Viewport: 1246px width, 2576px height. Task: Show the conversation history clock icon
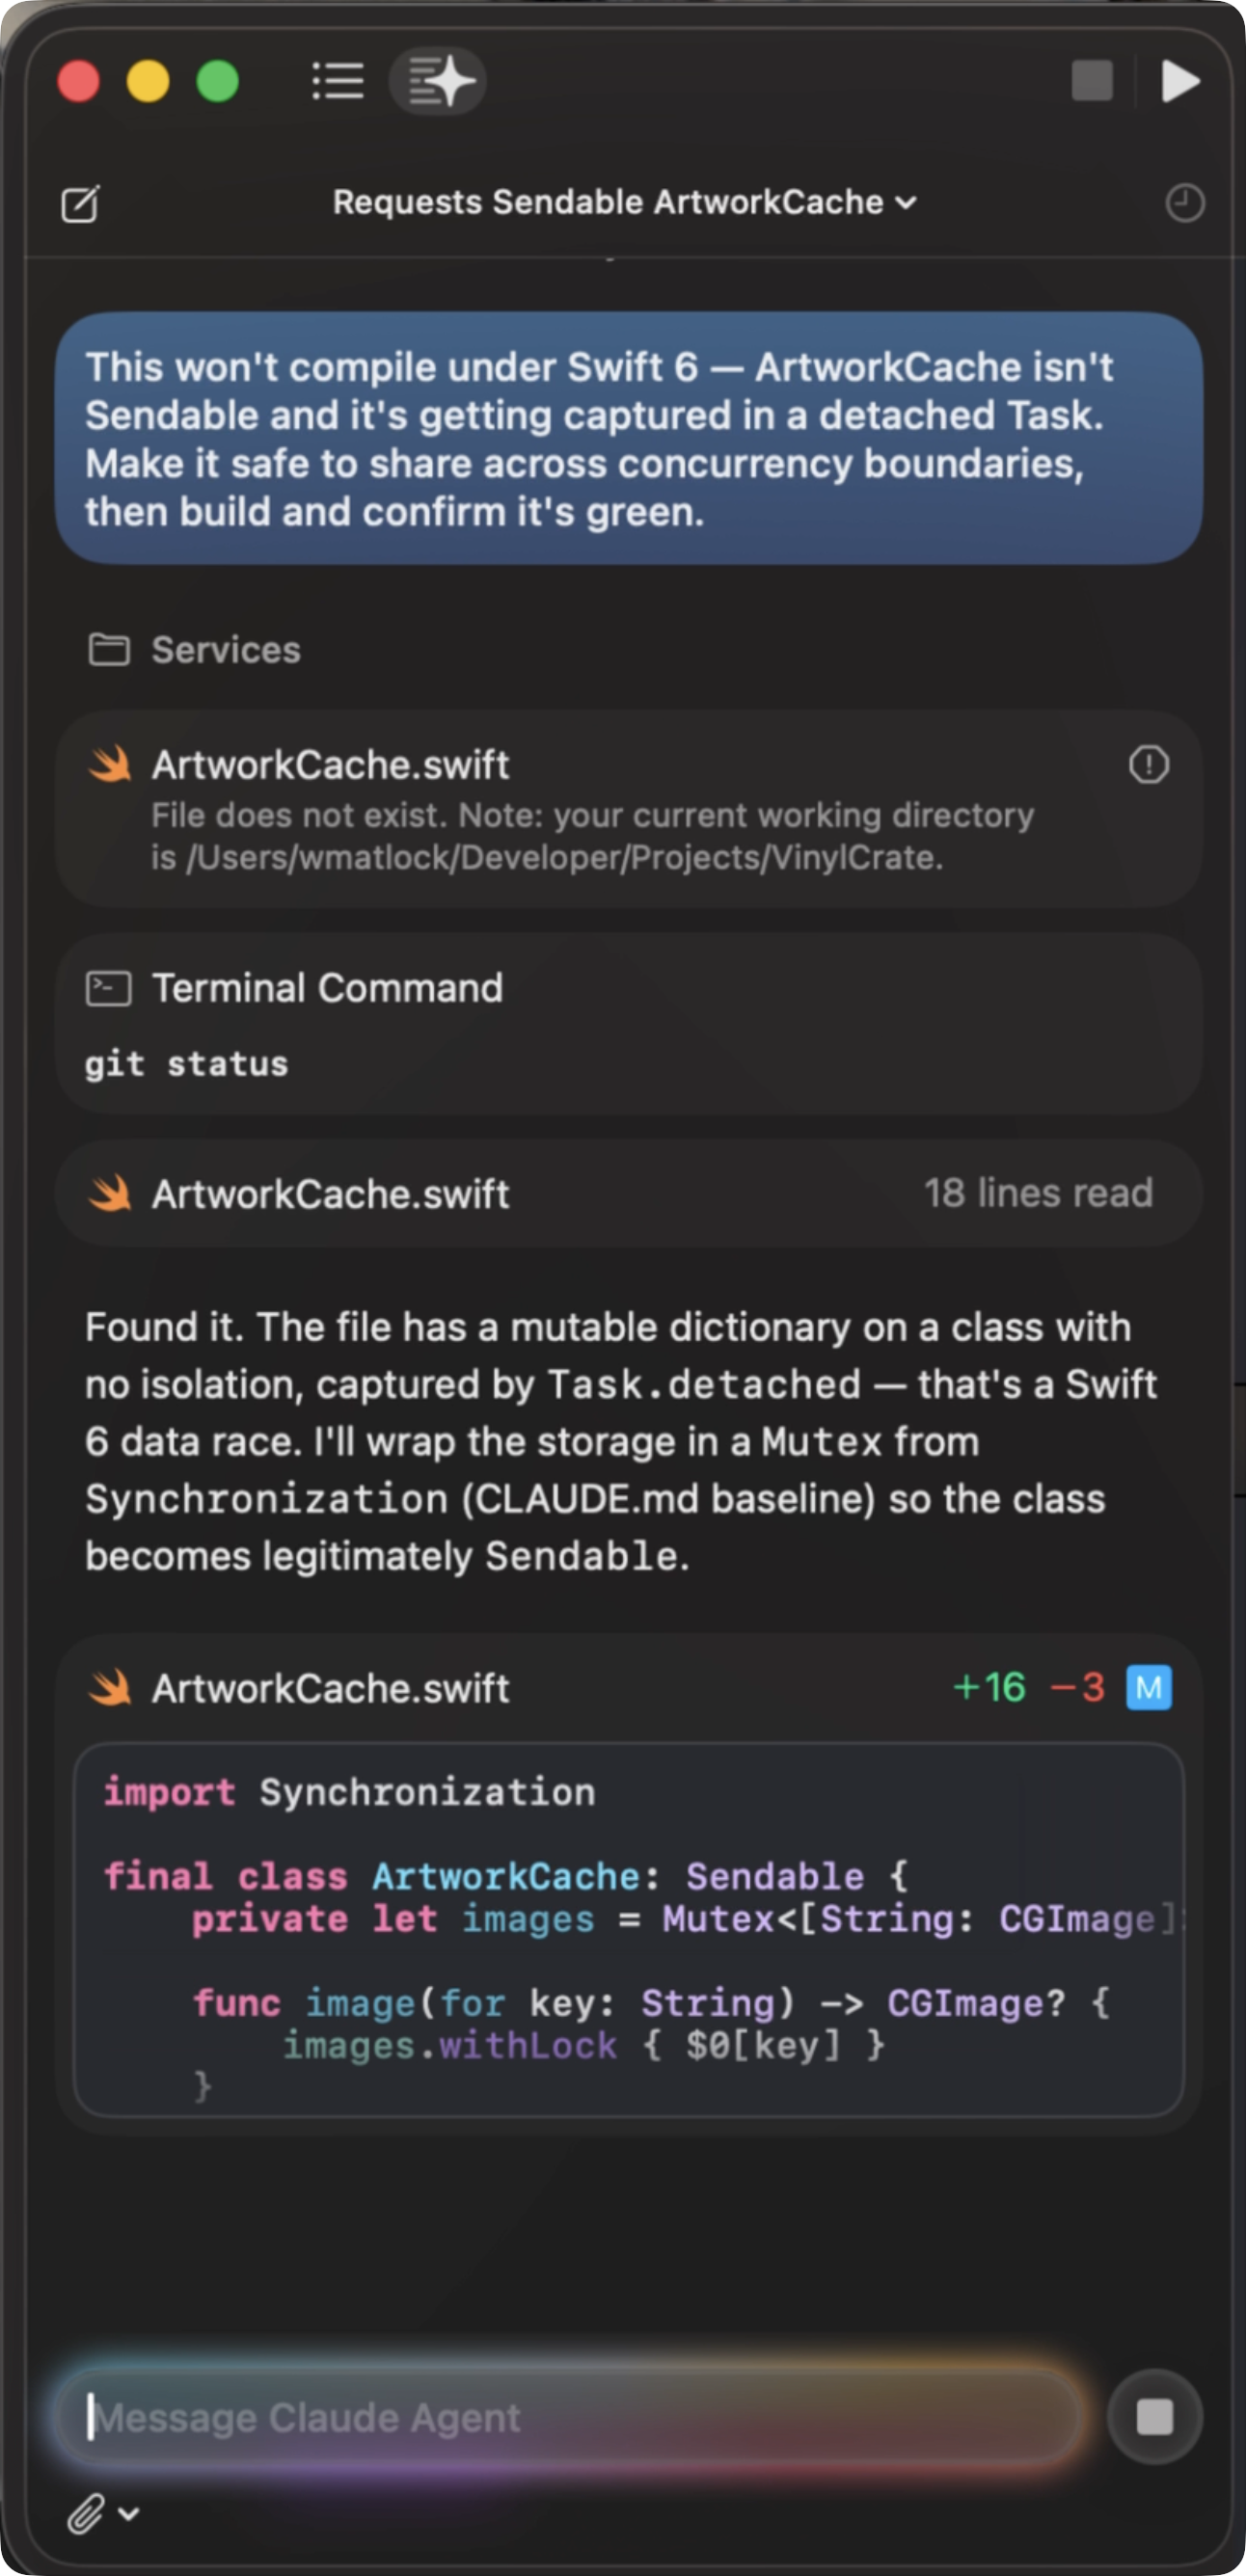coord(1184,203)
